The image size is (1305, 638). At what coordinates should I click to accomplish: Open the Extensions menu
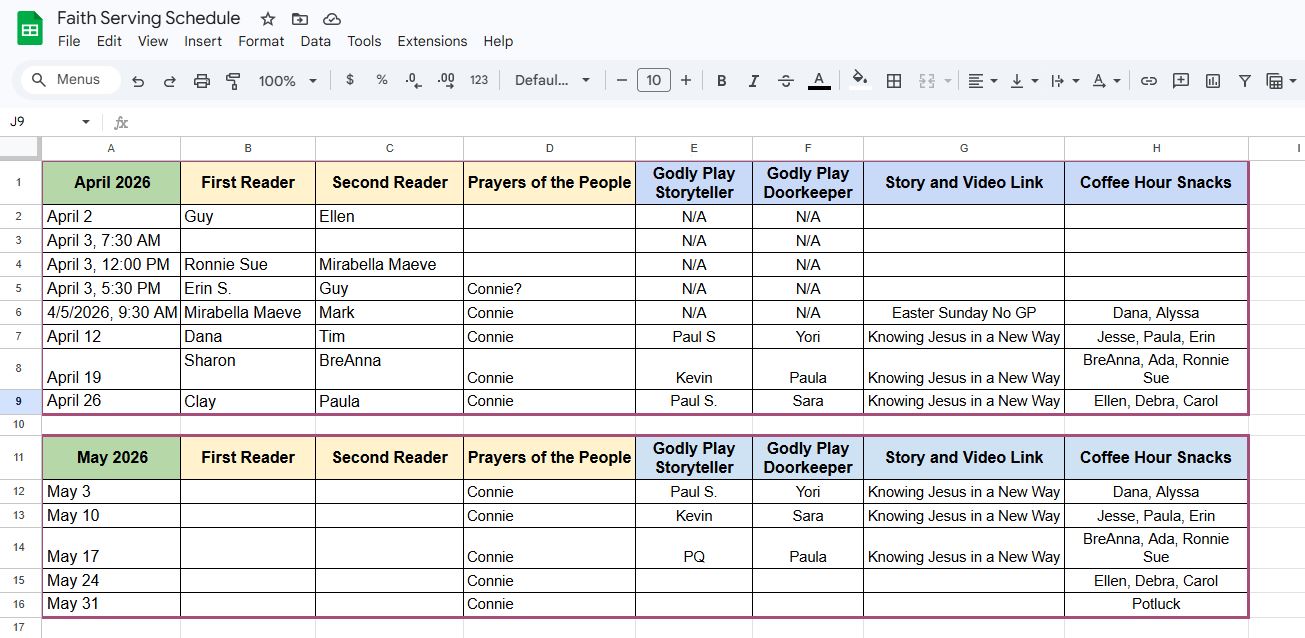[432, 41]
